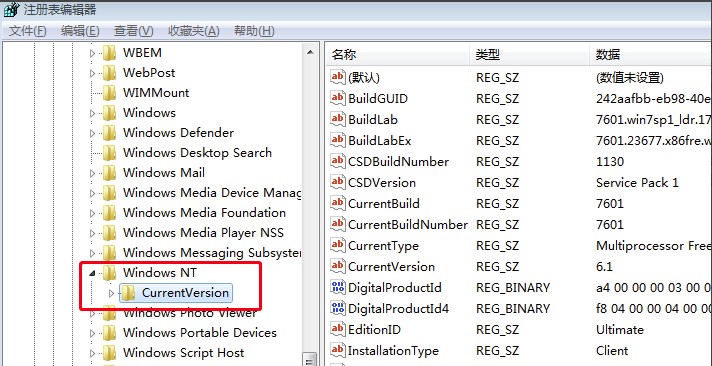
Task: Click the 6.1 data cell
Action: (604, 267)
